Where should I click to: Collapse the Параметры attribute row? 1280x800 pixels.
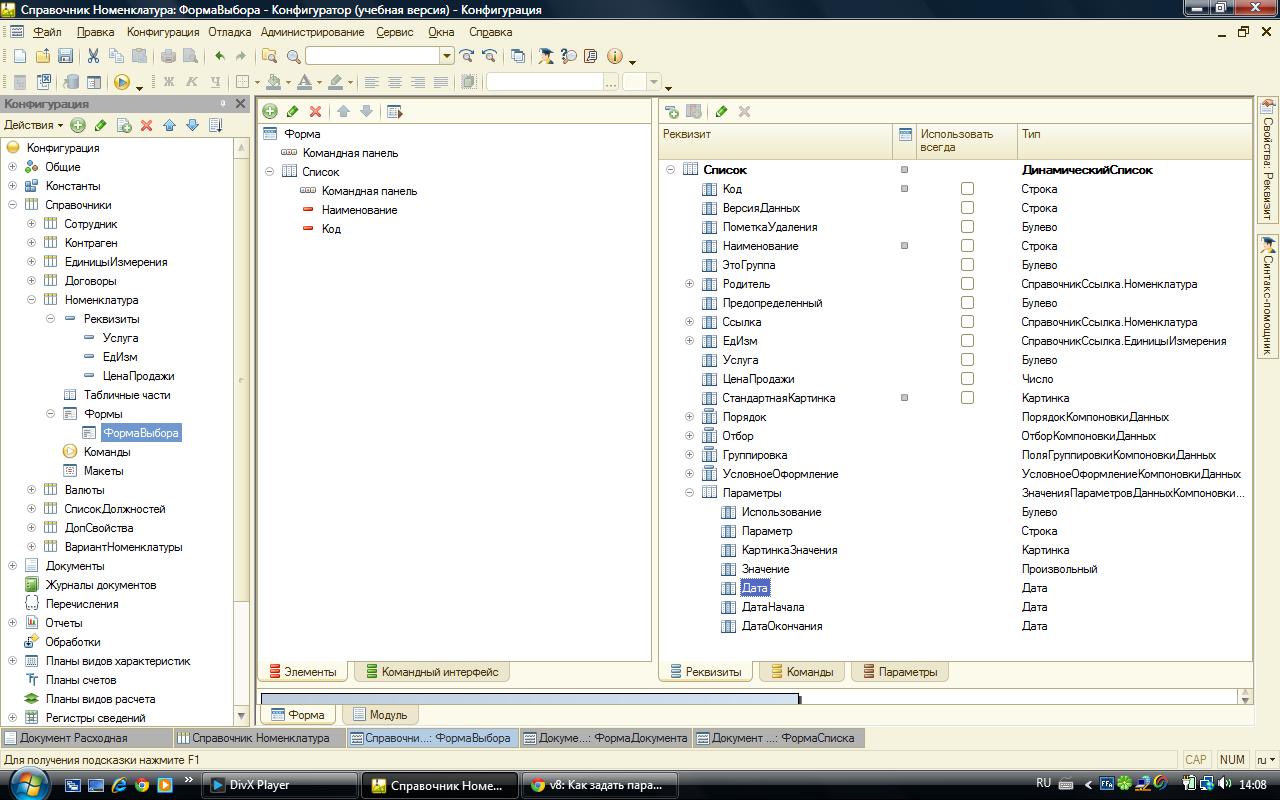[689, 493]
